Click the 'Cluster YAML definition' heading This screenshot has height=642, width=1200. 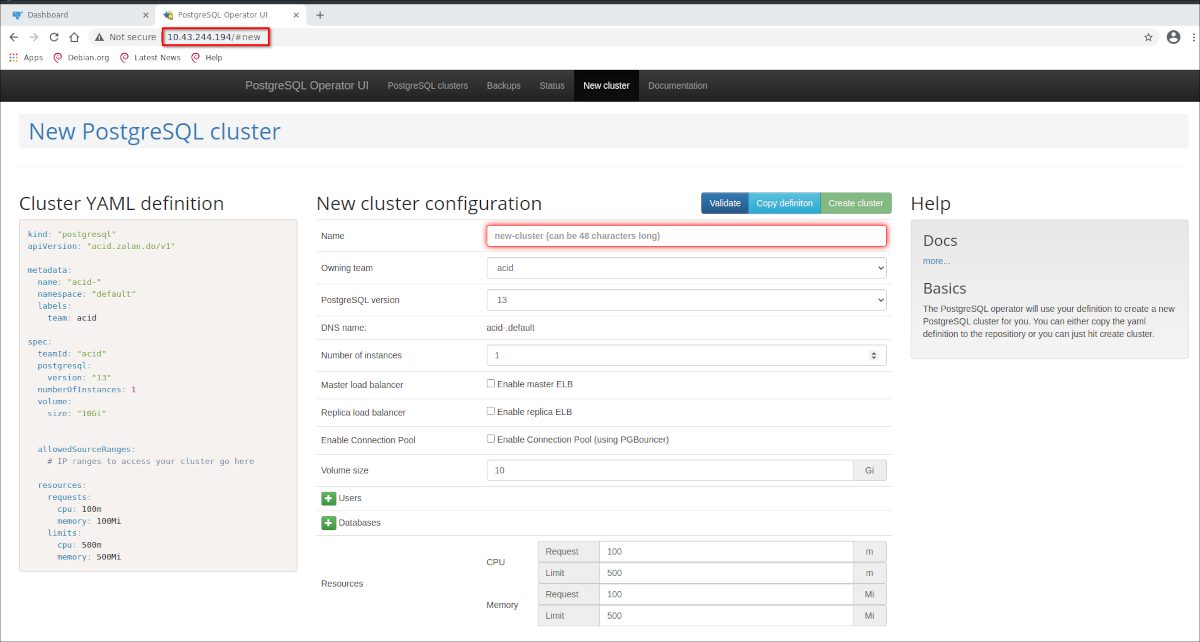point(121,204)
